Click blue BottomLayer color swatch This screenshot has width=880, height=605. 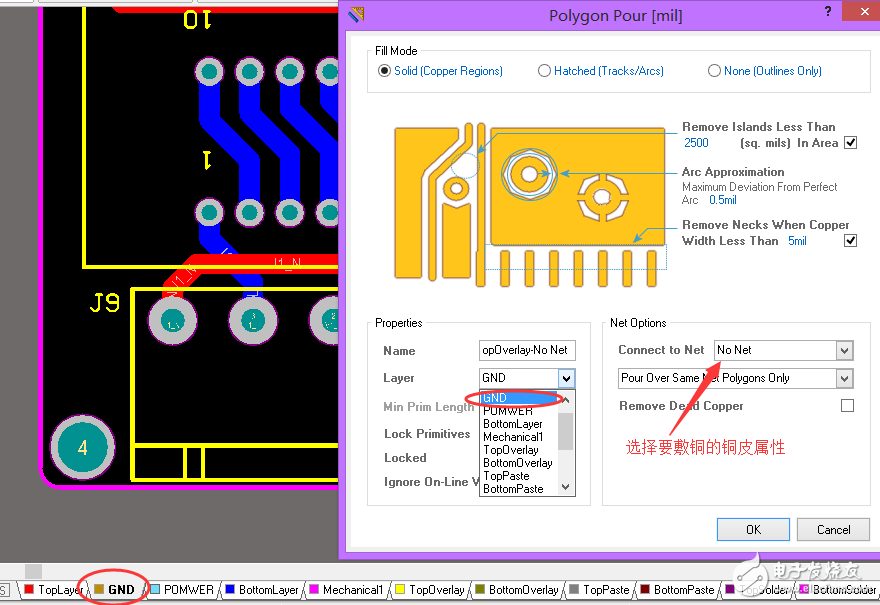tap(230, 589)
